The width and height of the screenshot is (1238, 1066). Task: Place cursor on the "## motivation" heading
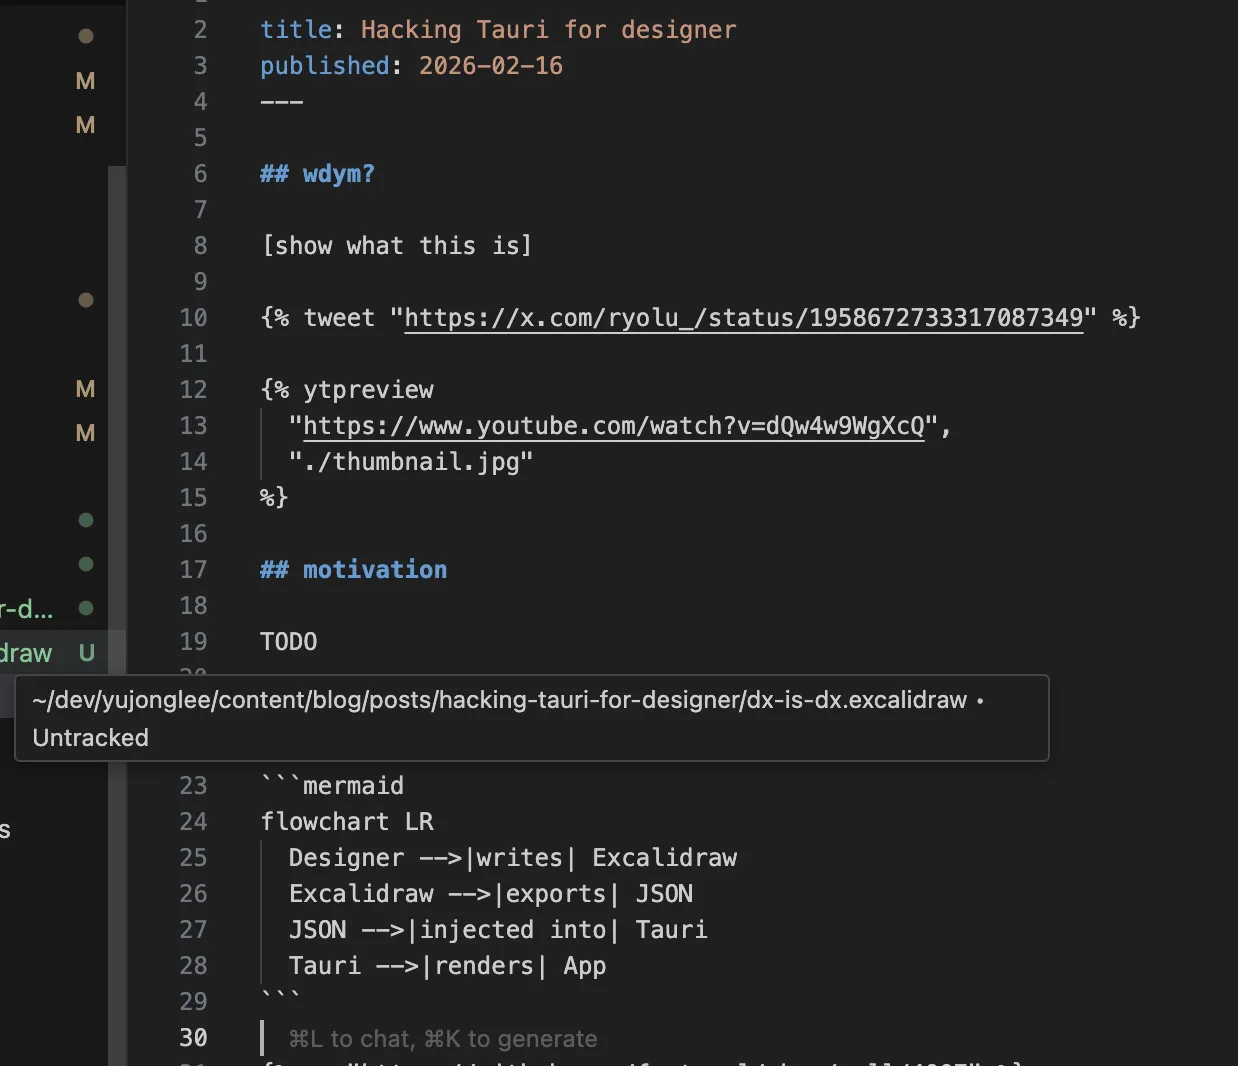pos(353,570)
